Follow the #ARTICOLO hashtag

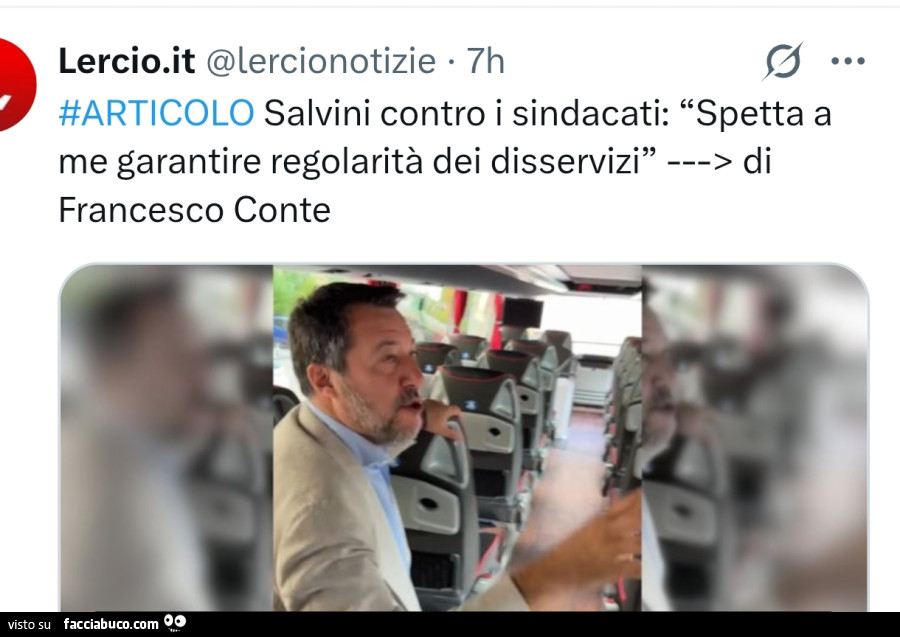pyautogui.click(x=156, y=112)
